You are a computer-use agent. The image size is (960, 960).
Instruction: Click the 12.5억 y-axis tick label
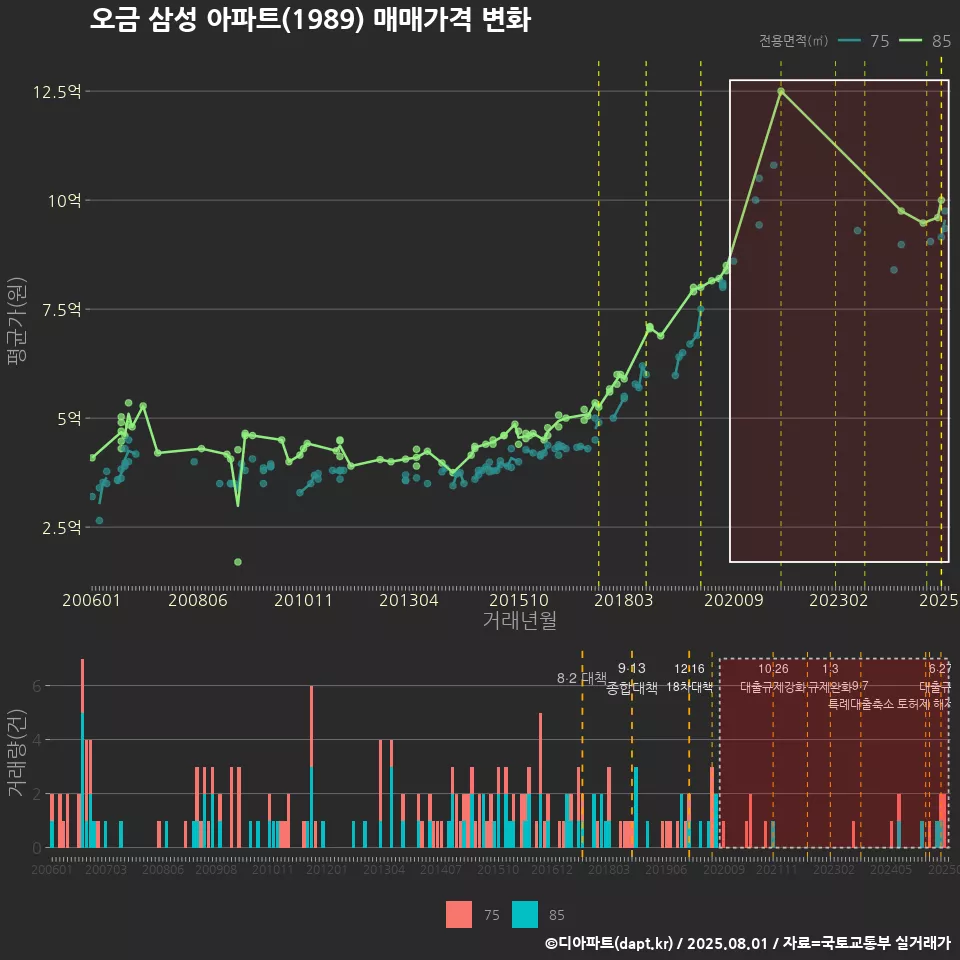pyautogui.click(x=57, y=92)
